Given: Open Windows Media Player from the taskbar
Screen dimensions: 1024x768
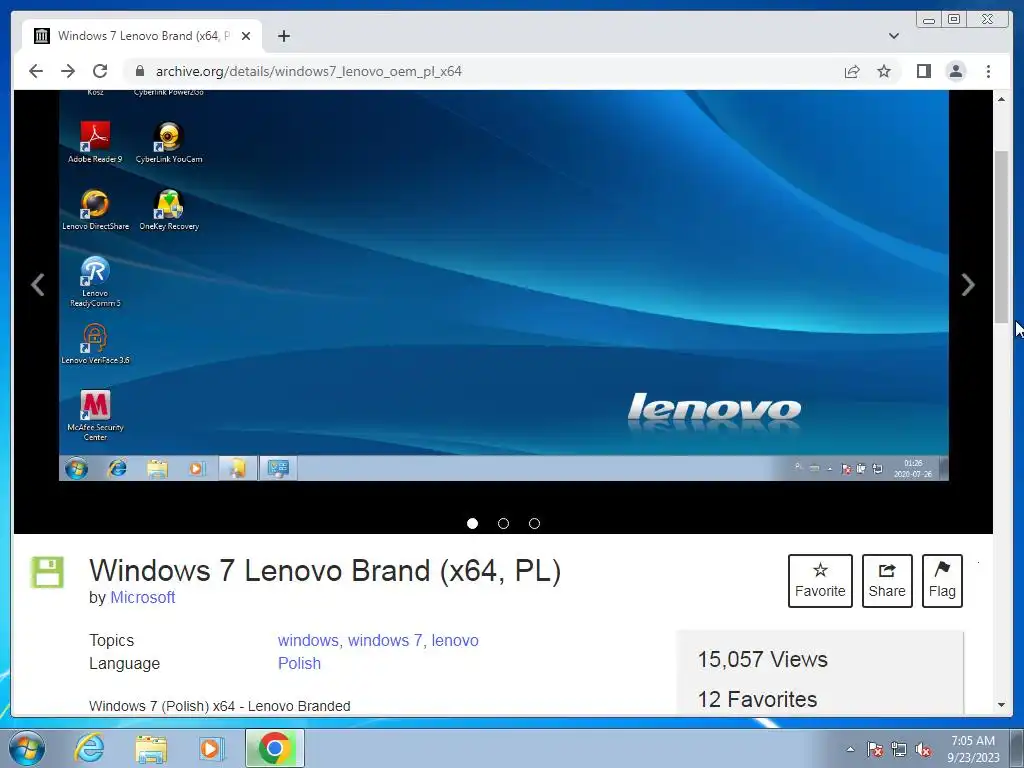Looking at the screenshot, I should coord(211,748).
